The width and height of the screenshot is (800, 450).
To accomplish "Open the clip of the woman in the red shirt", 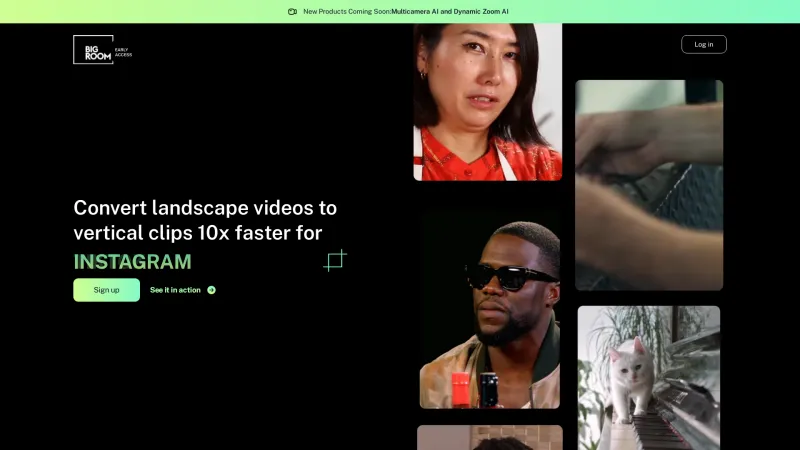I will [x=488, y=102].
